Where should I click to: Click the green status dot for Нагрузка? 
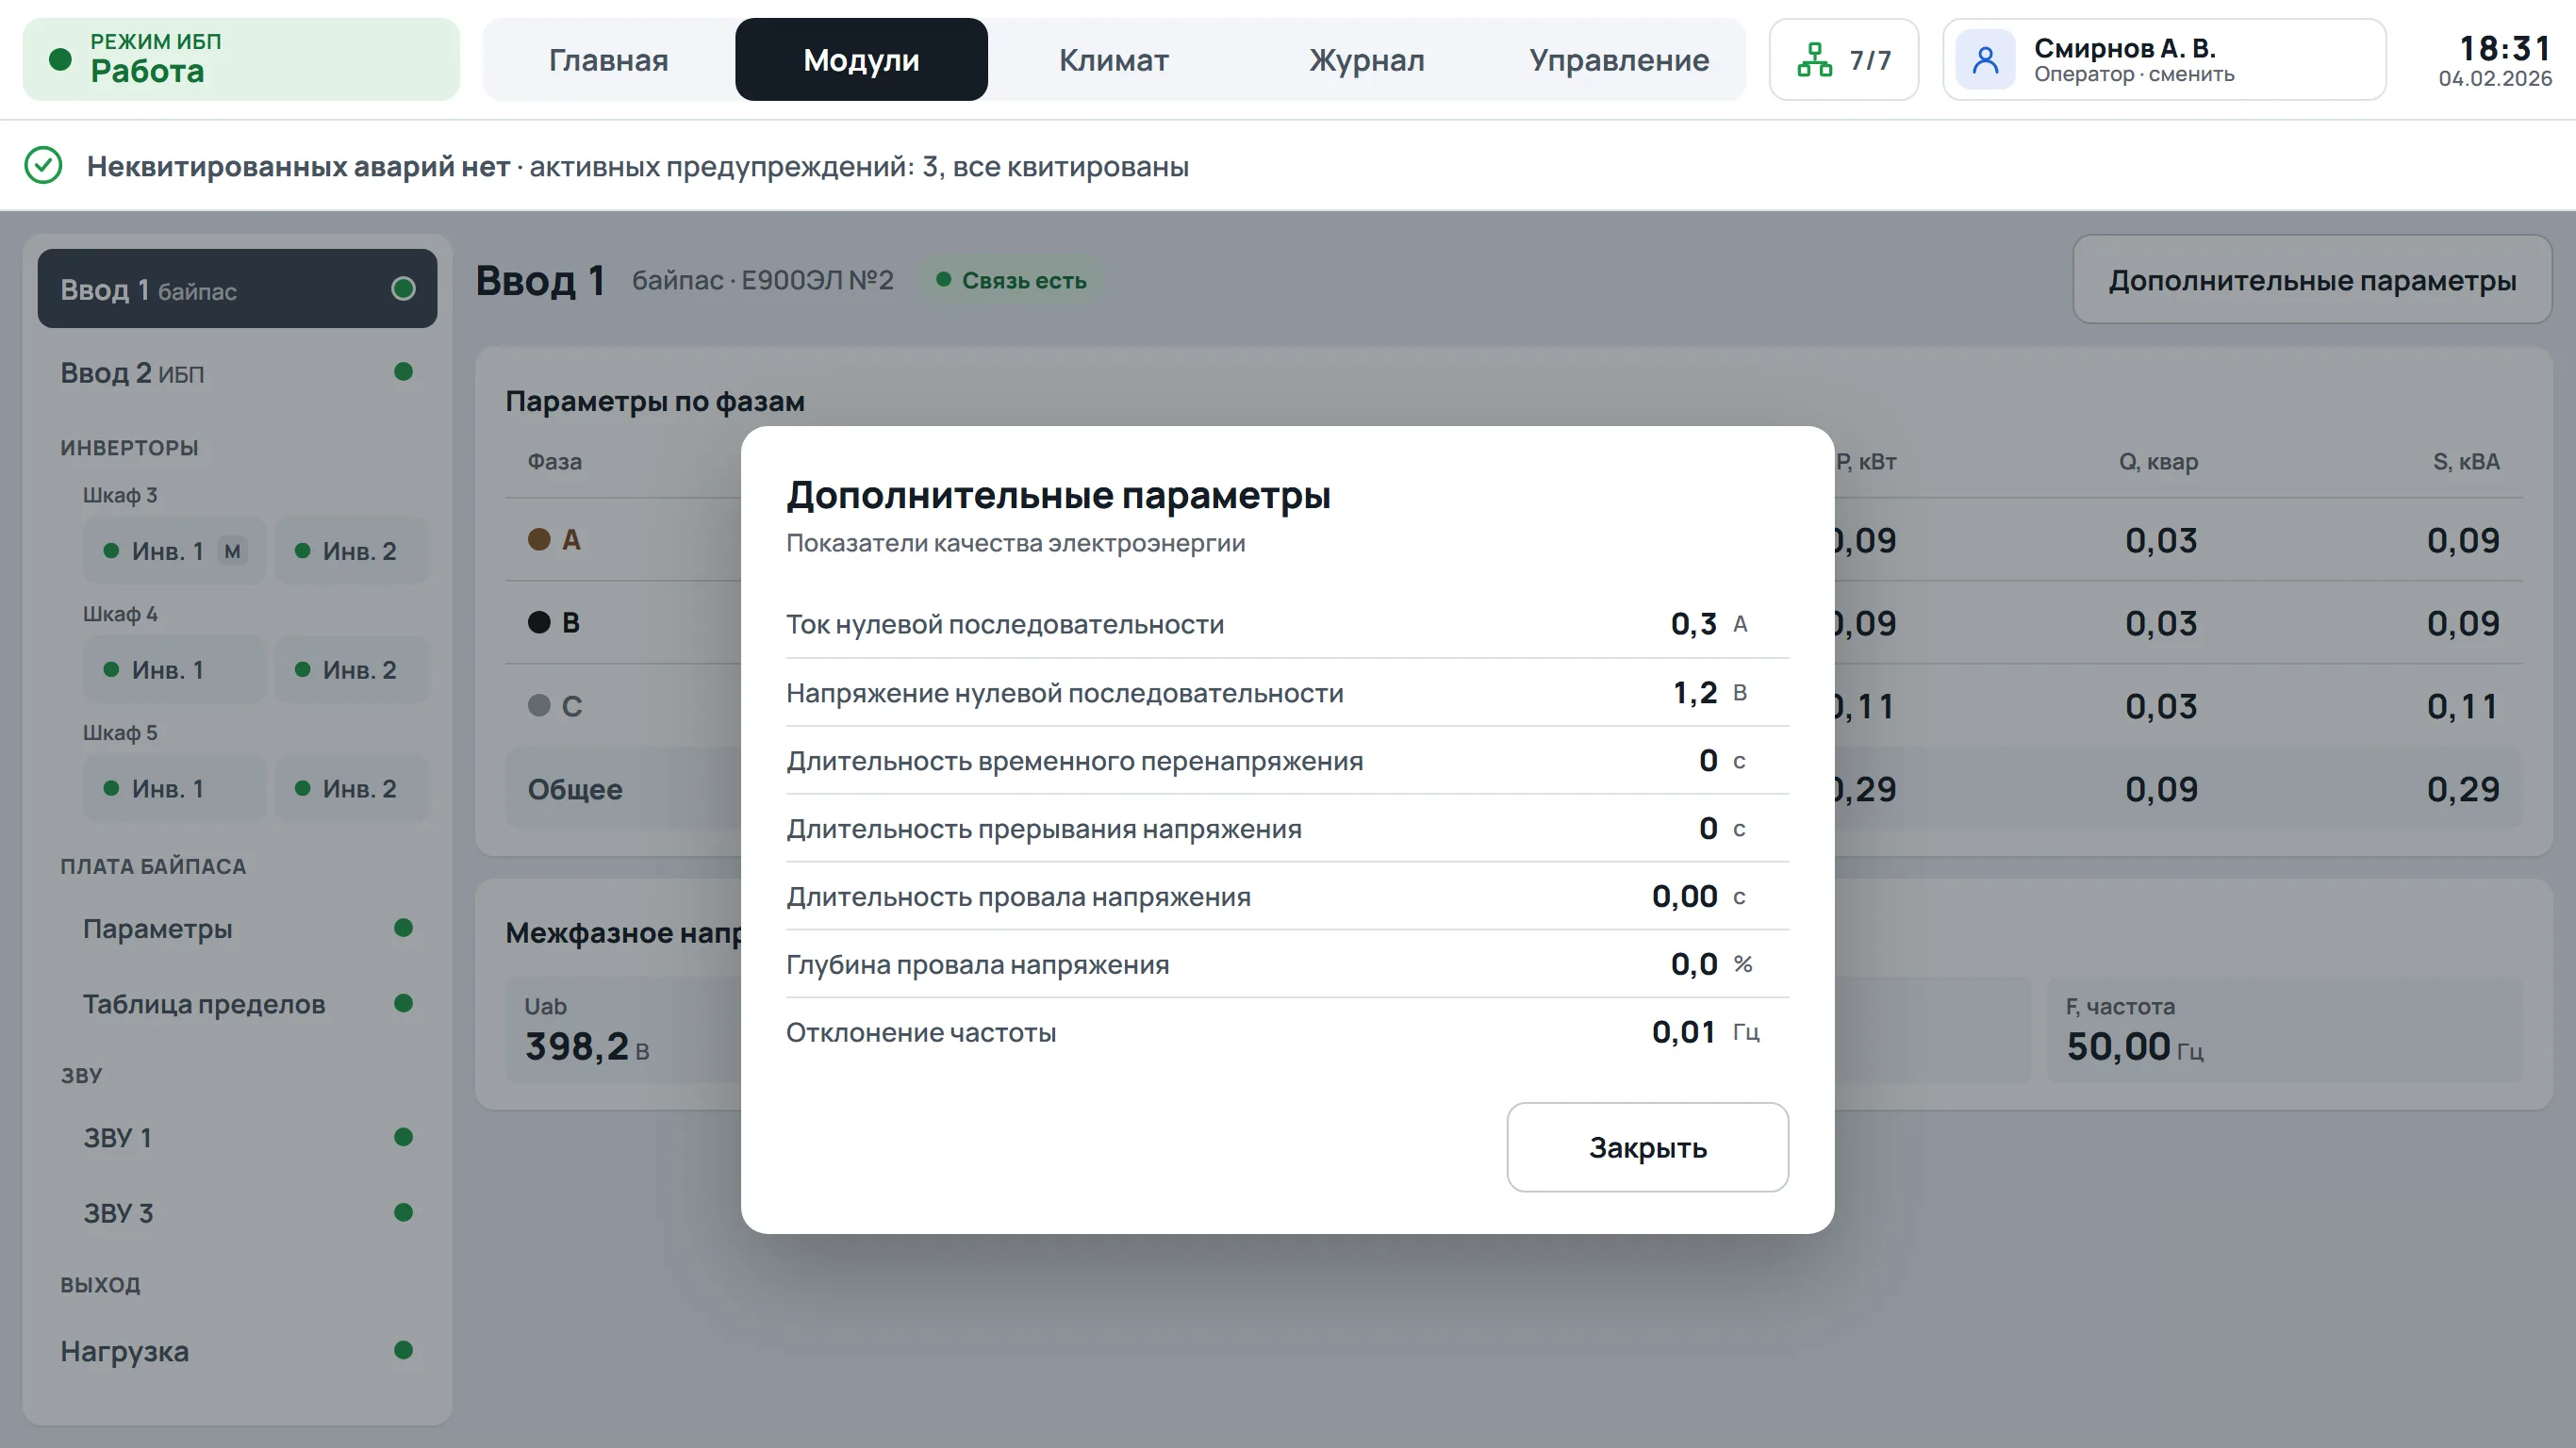point(403,1350)
